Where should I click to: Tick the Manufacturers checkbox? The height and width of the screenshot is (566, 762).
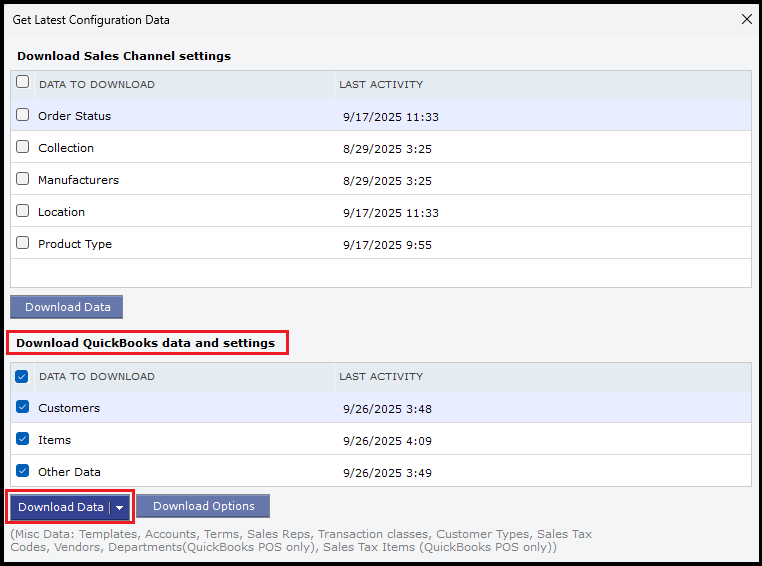[23, 179]
